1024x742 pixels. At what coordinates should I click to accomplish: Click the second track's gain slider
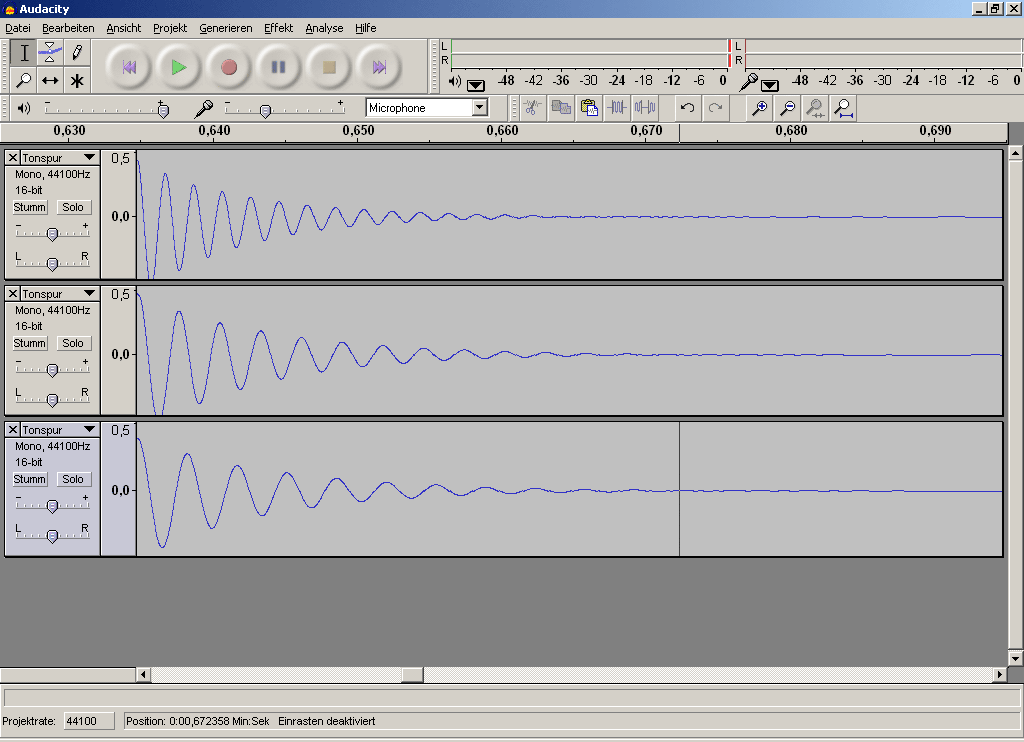[x=52, y=369]
